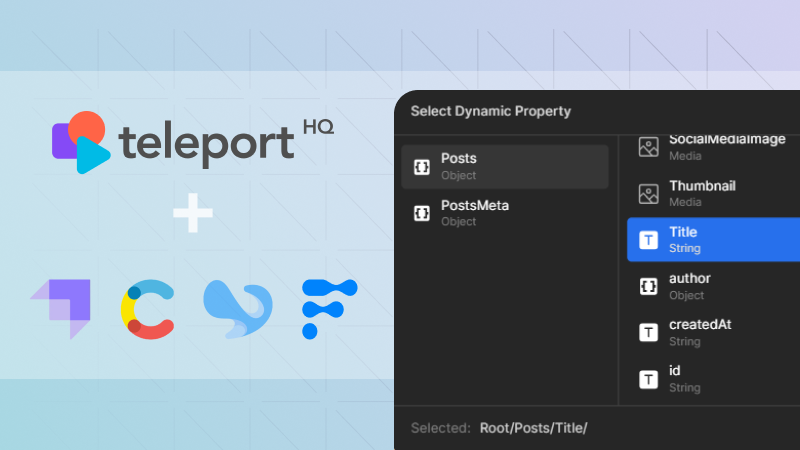Click the teleport HQ wordmark text
Image resolution: width=800 pixels, height=450 pixels.
point(226,143)
